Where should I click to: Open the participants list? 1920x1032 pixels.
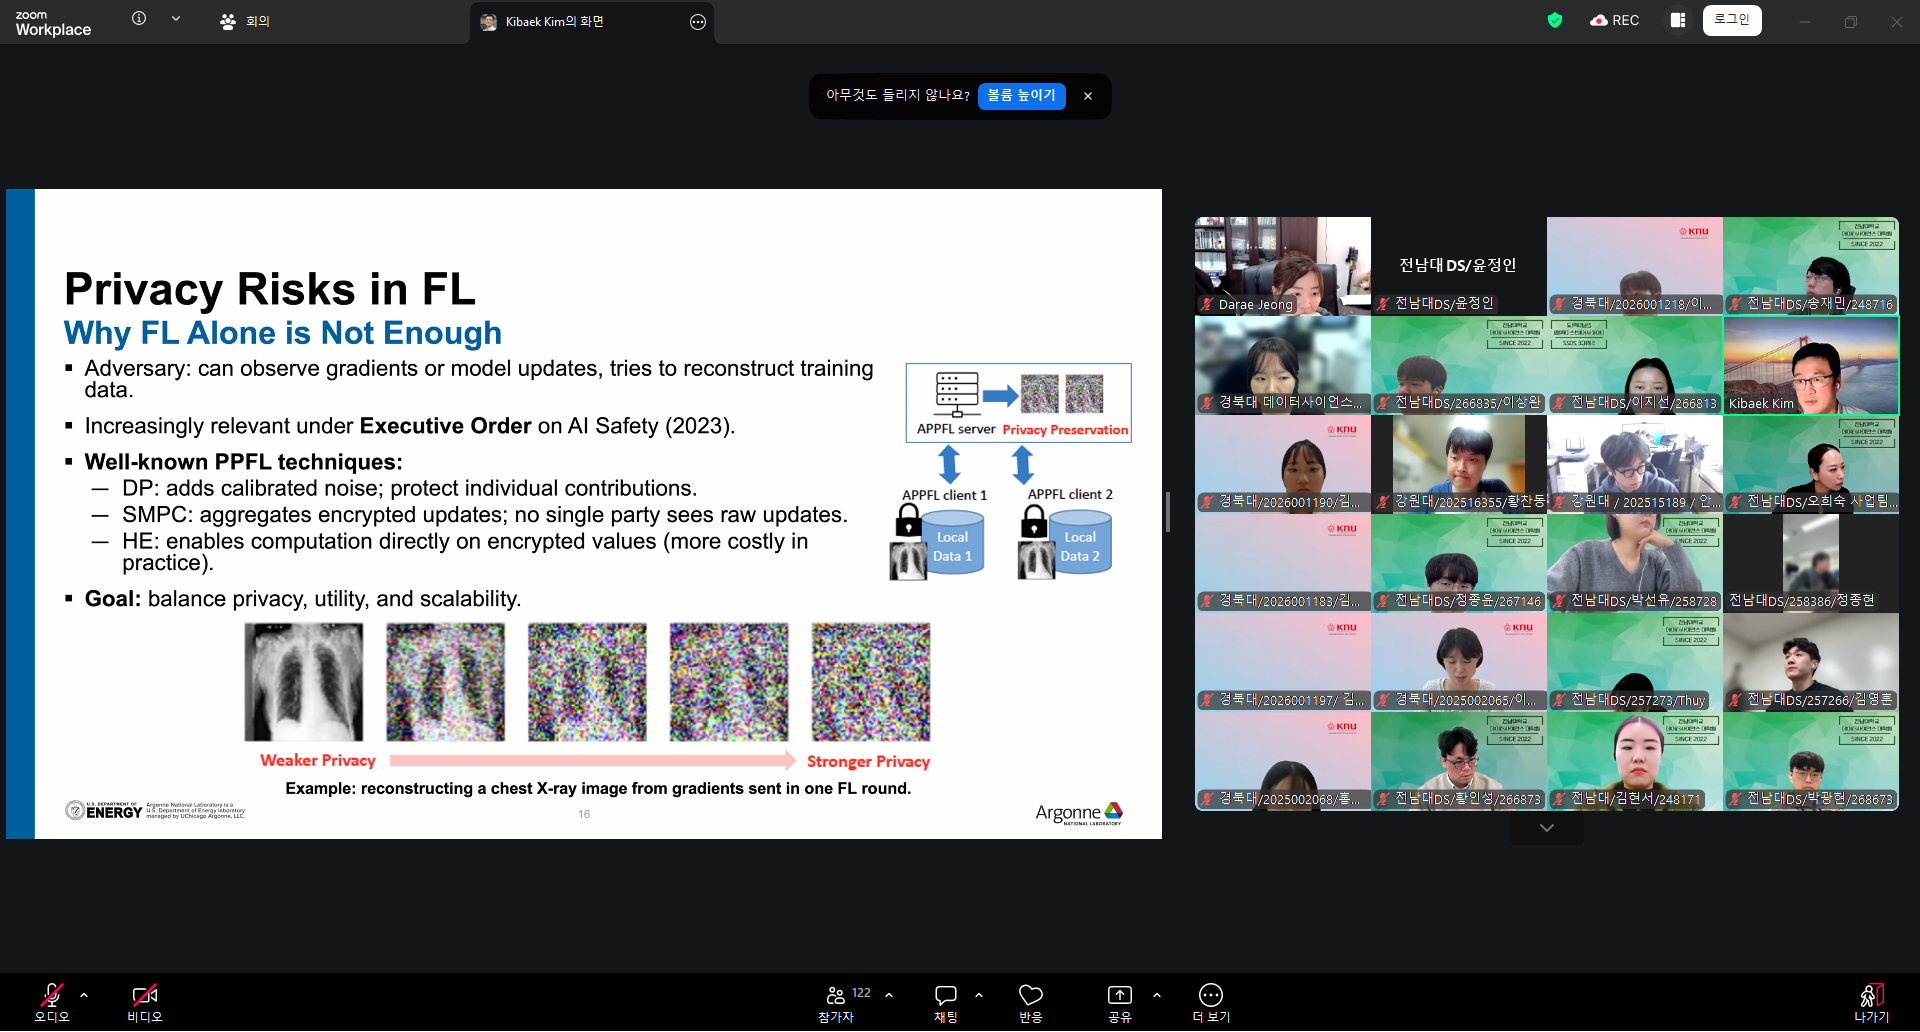[x=837, y=1002]
